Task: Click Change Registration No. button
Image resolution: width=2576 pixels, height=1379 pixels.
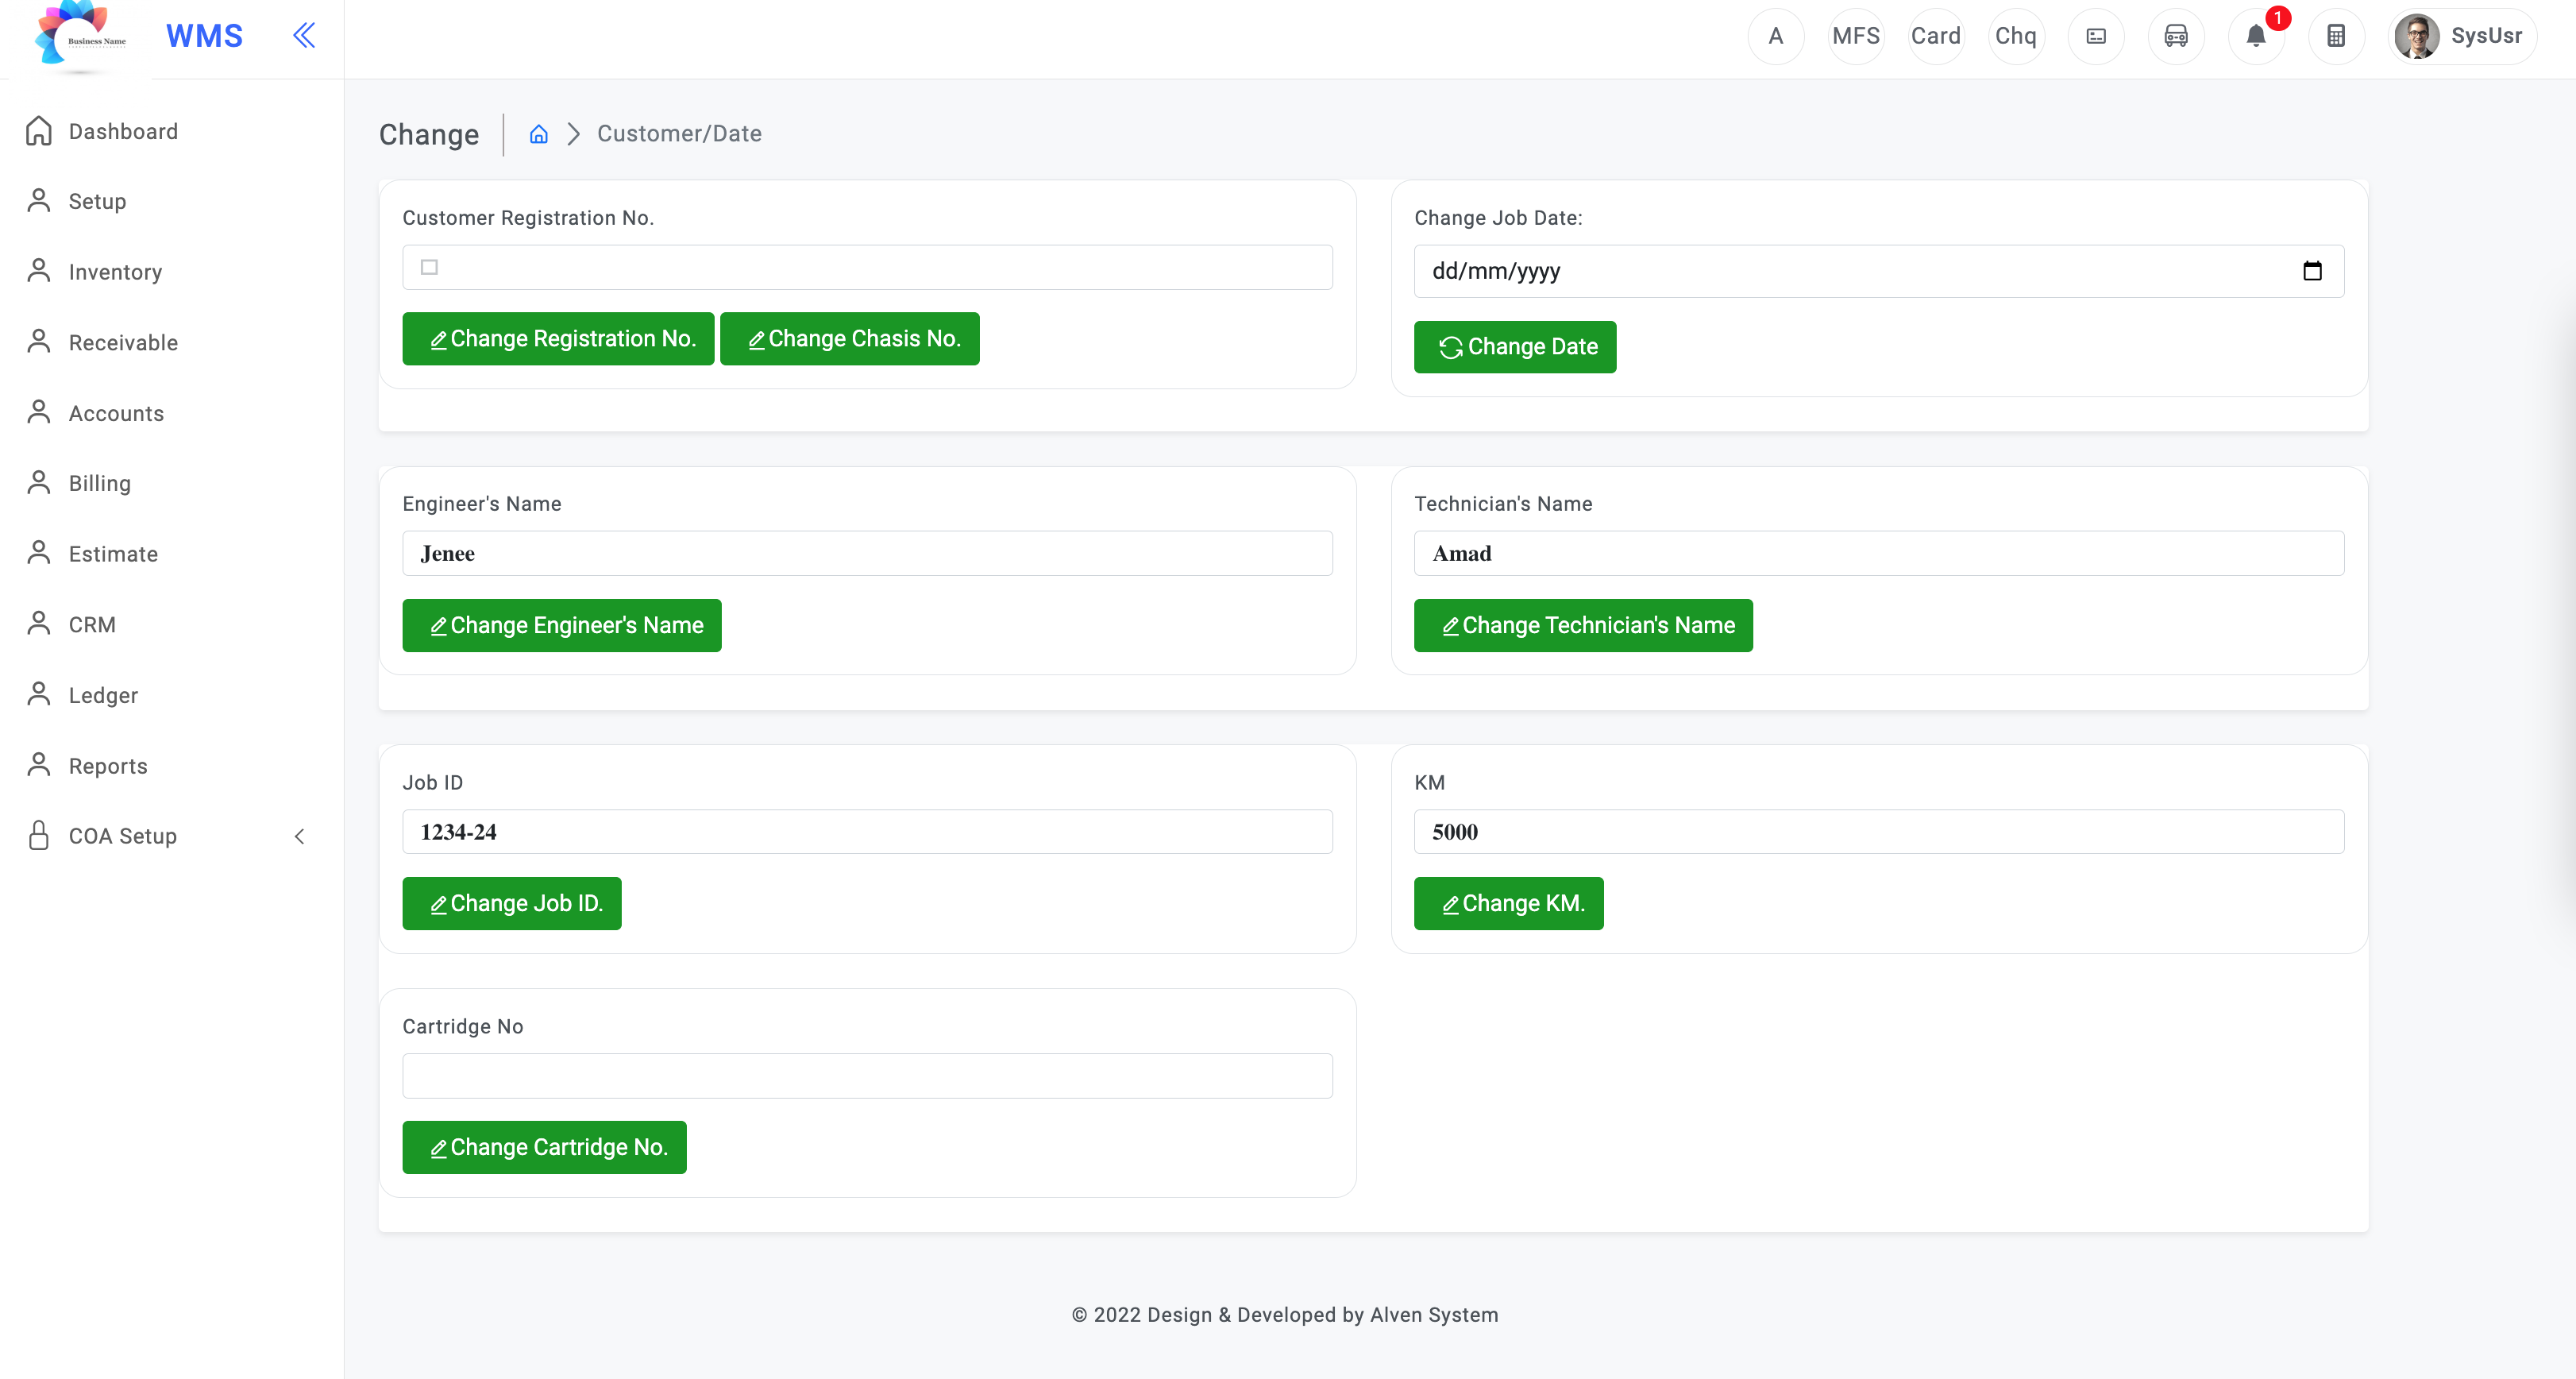Action: [x=558, y=339]
